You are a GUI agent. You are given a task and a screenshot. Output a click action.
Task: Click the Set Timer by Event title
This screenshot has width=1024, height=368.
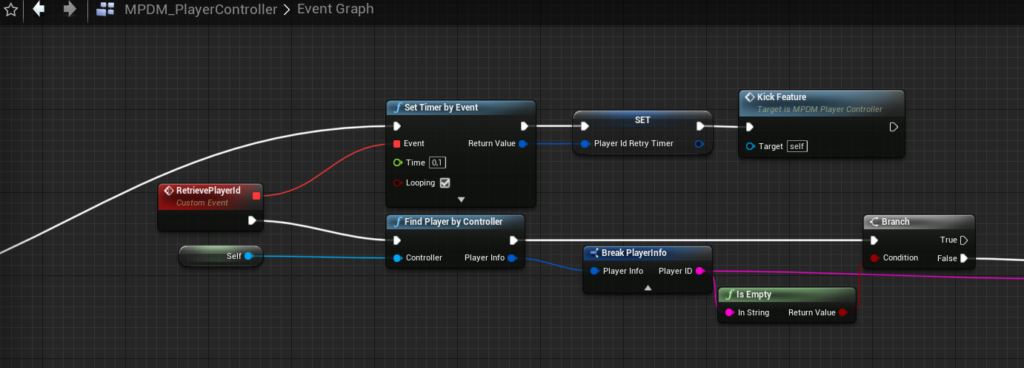(441, 107)
